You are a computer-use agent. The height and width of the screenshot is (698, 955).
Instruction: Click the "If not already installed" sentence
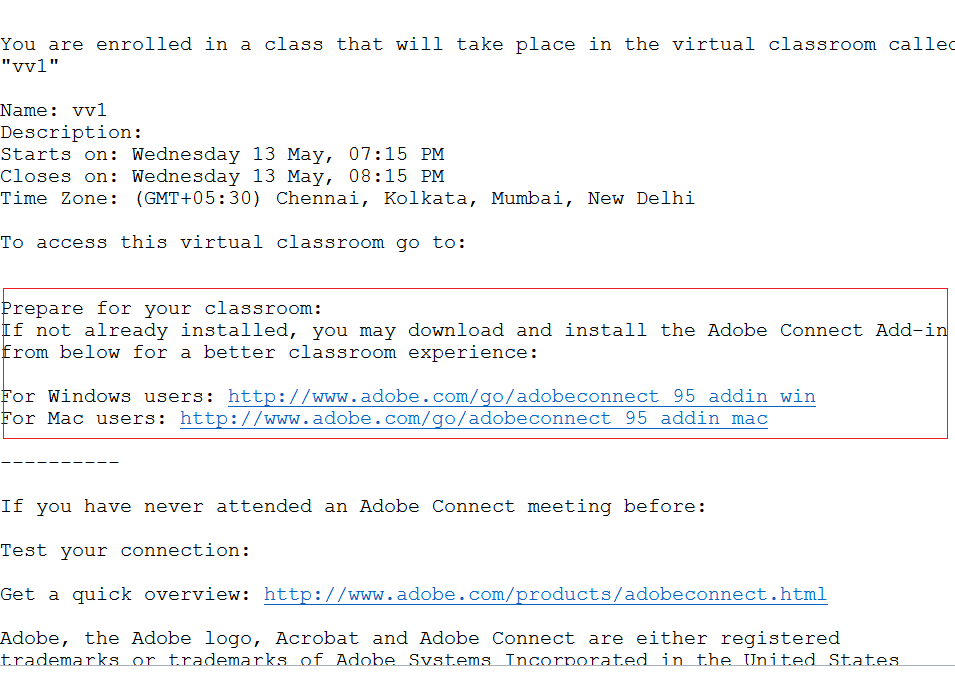pyautogui.click(x=473, y=330)
